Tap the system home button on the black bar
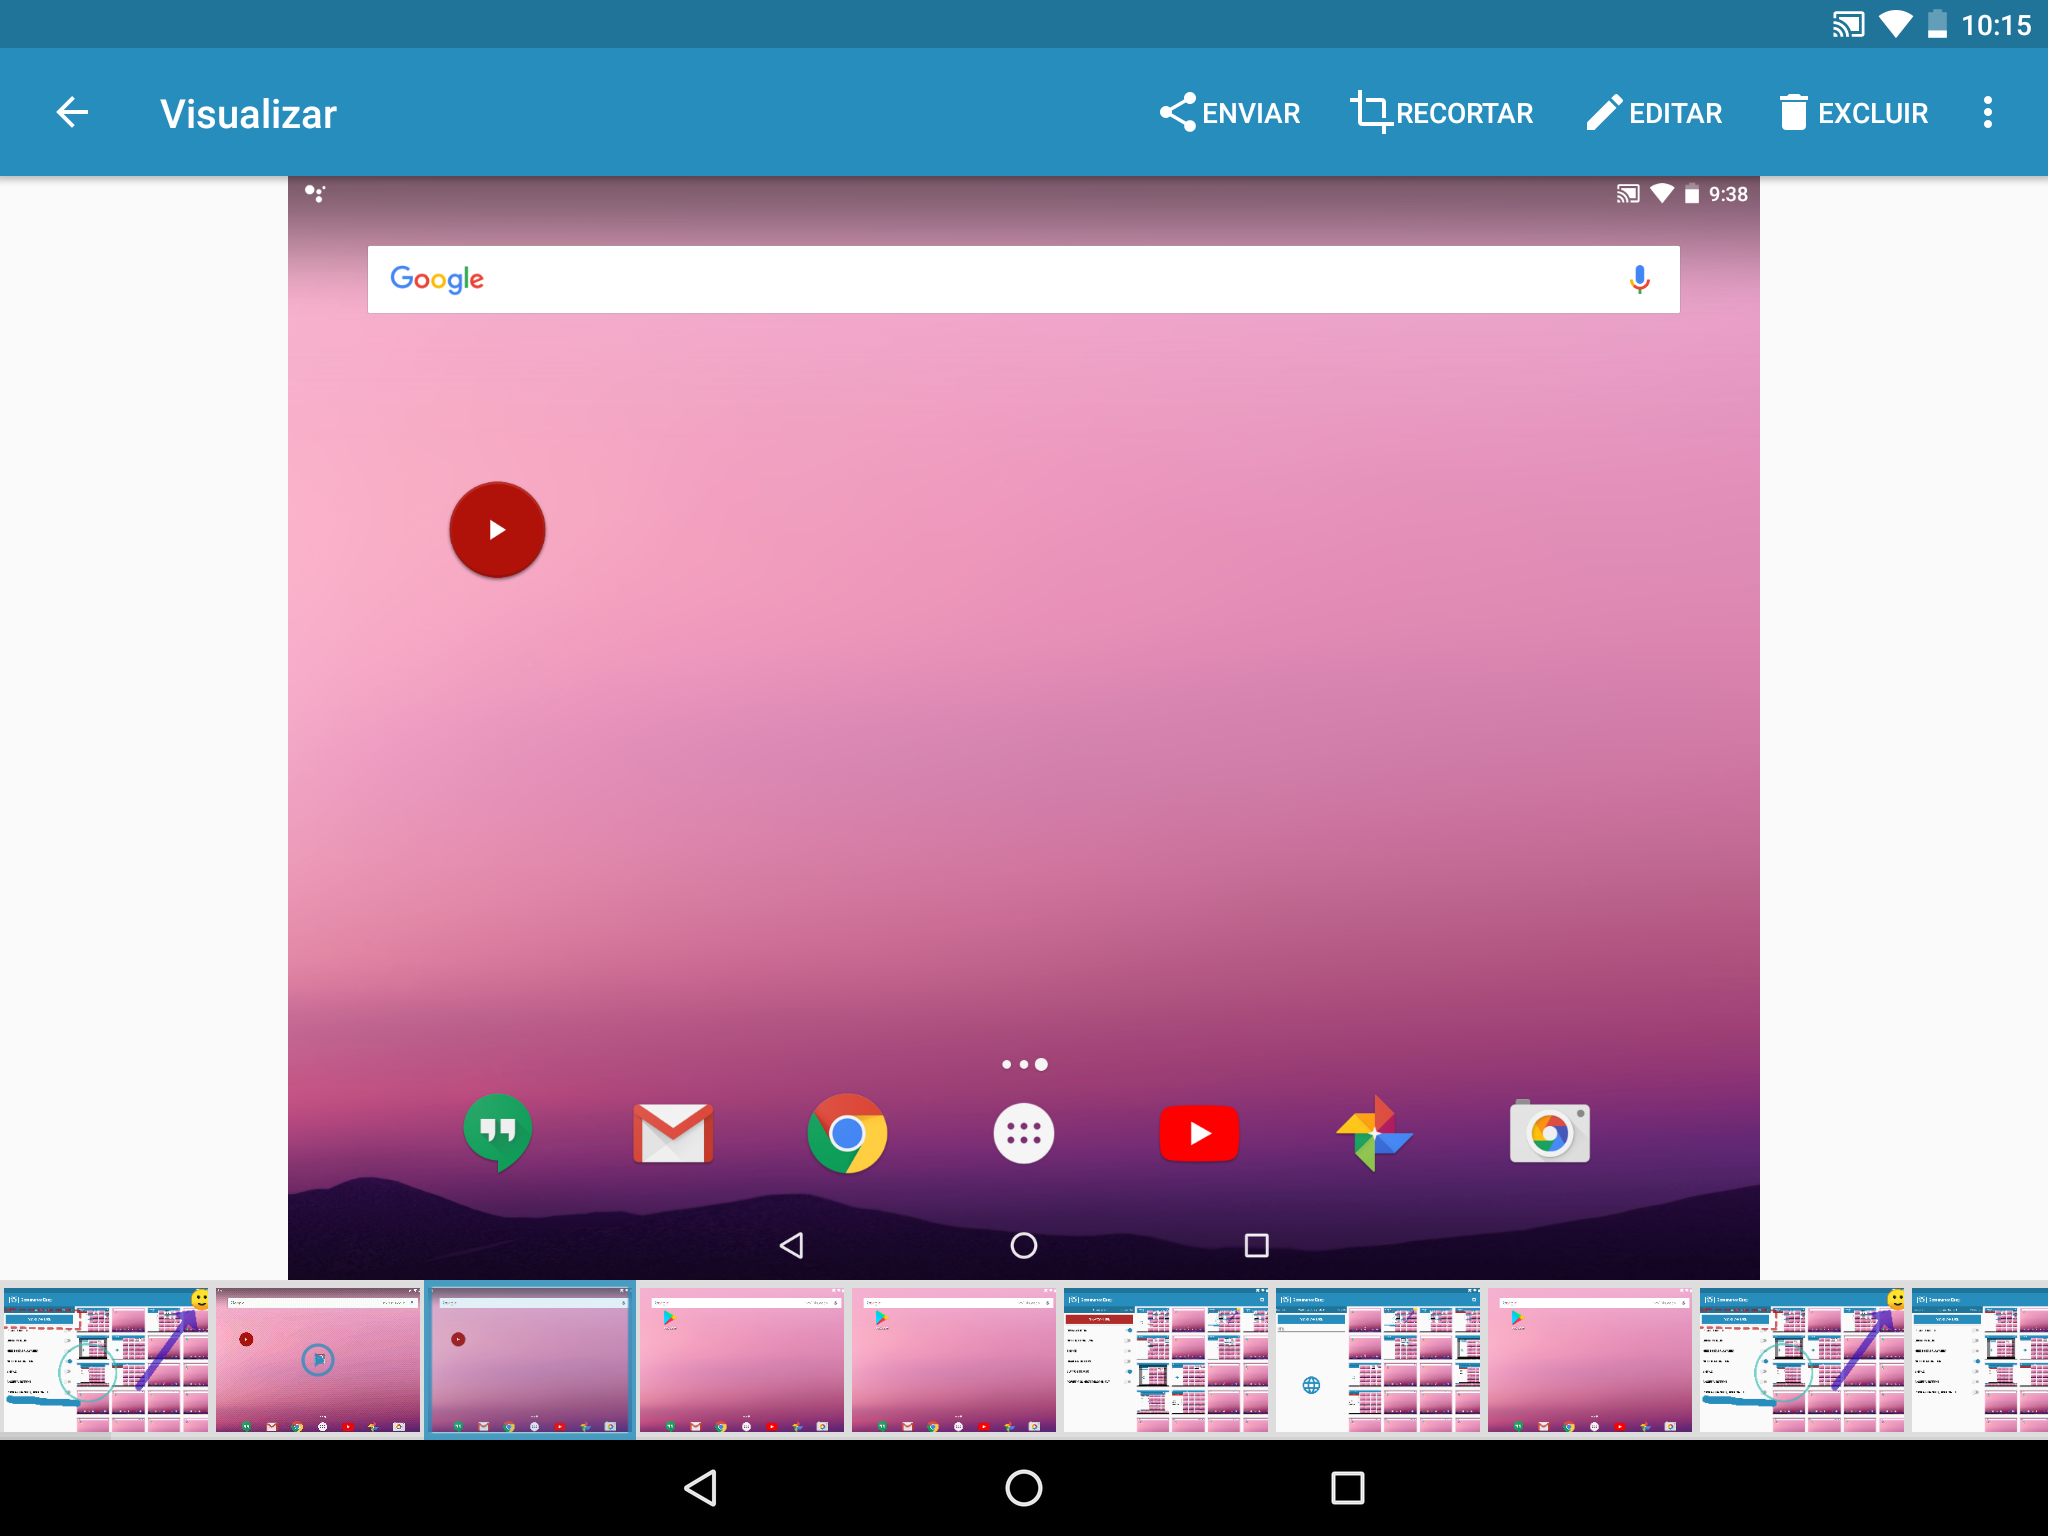2048x1536 pixels. coord(1023,1488)
